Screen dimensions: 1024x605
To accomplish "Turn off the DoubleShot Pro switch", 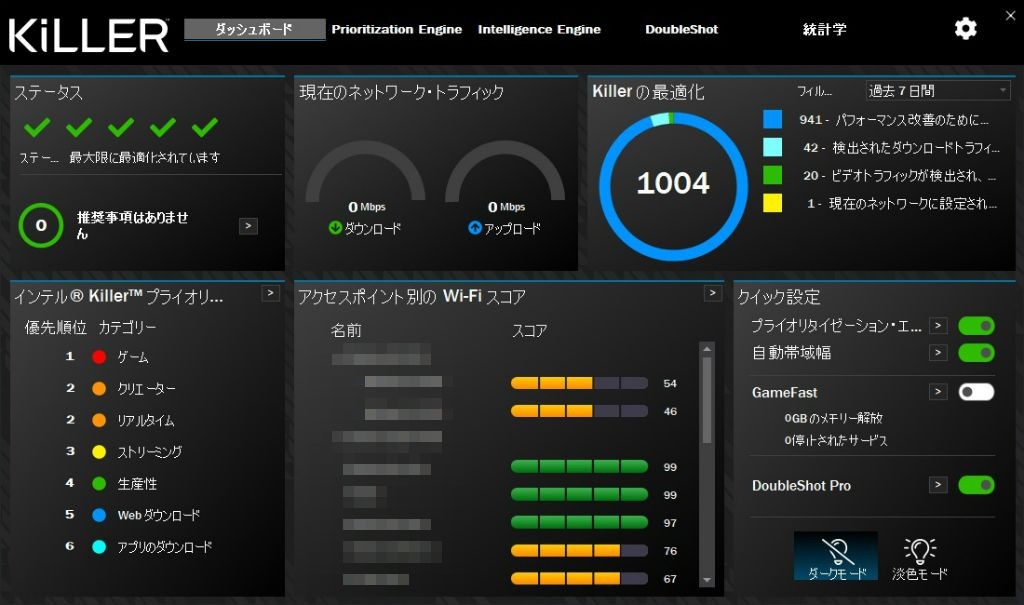I will [976, 485].
